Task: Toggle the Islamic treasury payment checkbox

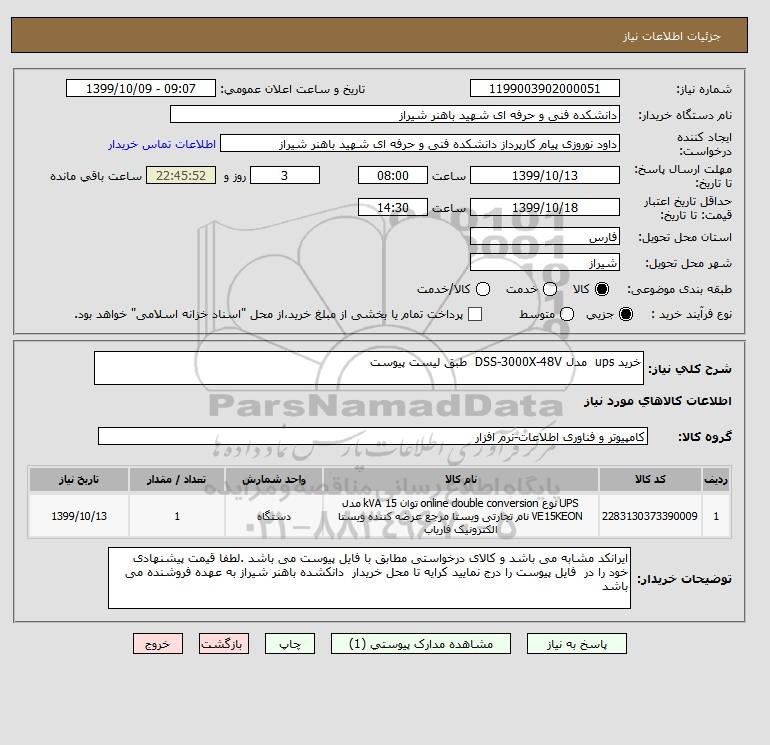Action: [475, 314]
